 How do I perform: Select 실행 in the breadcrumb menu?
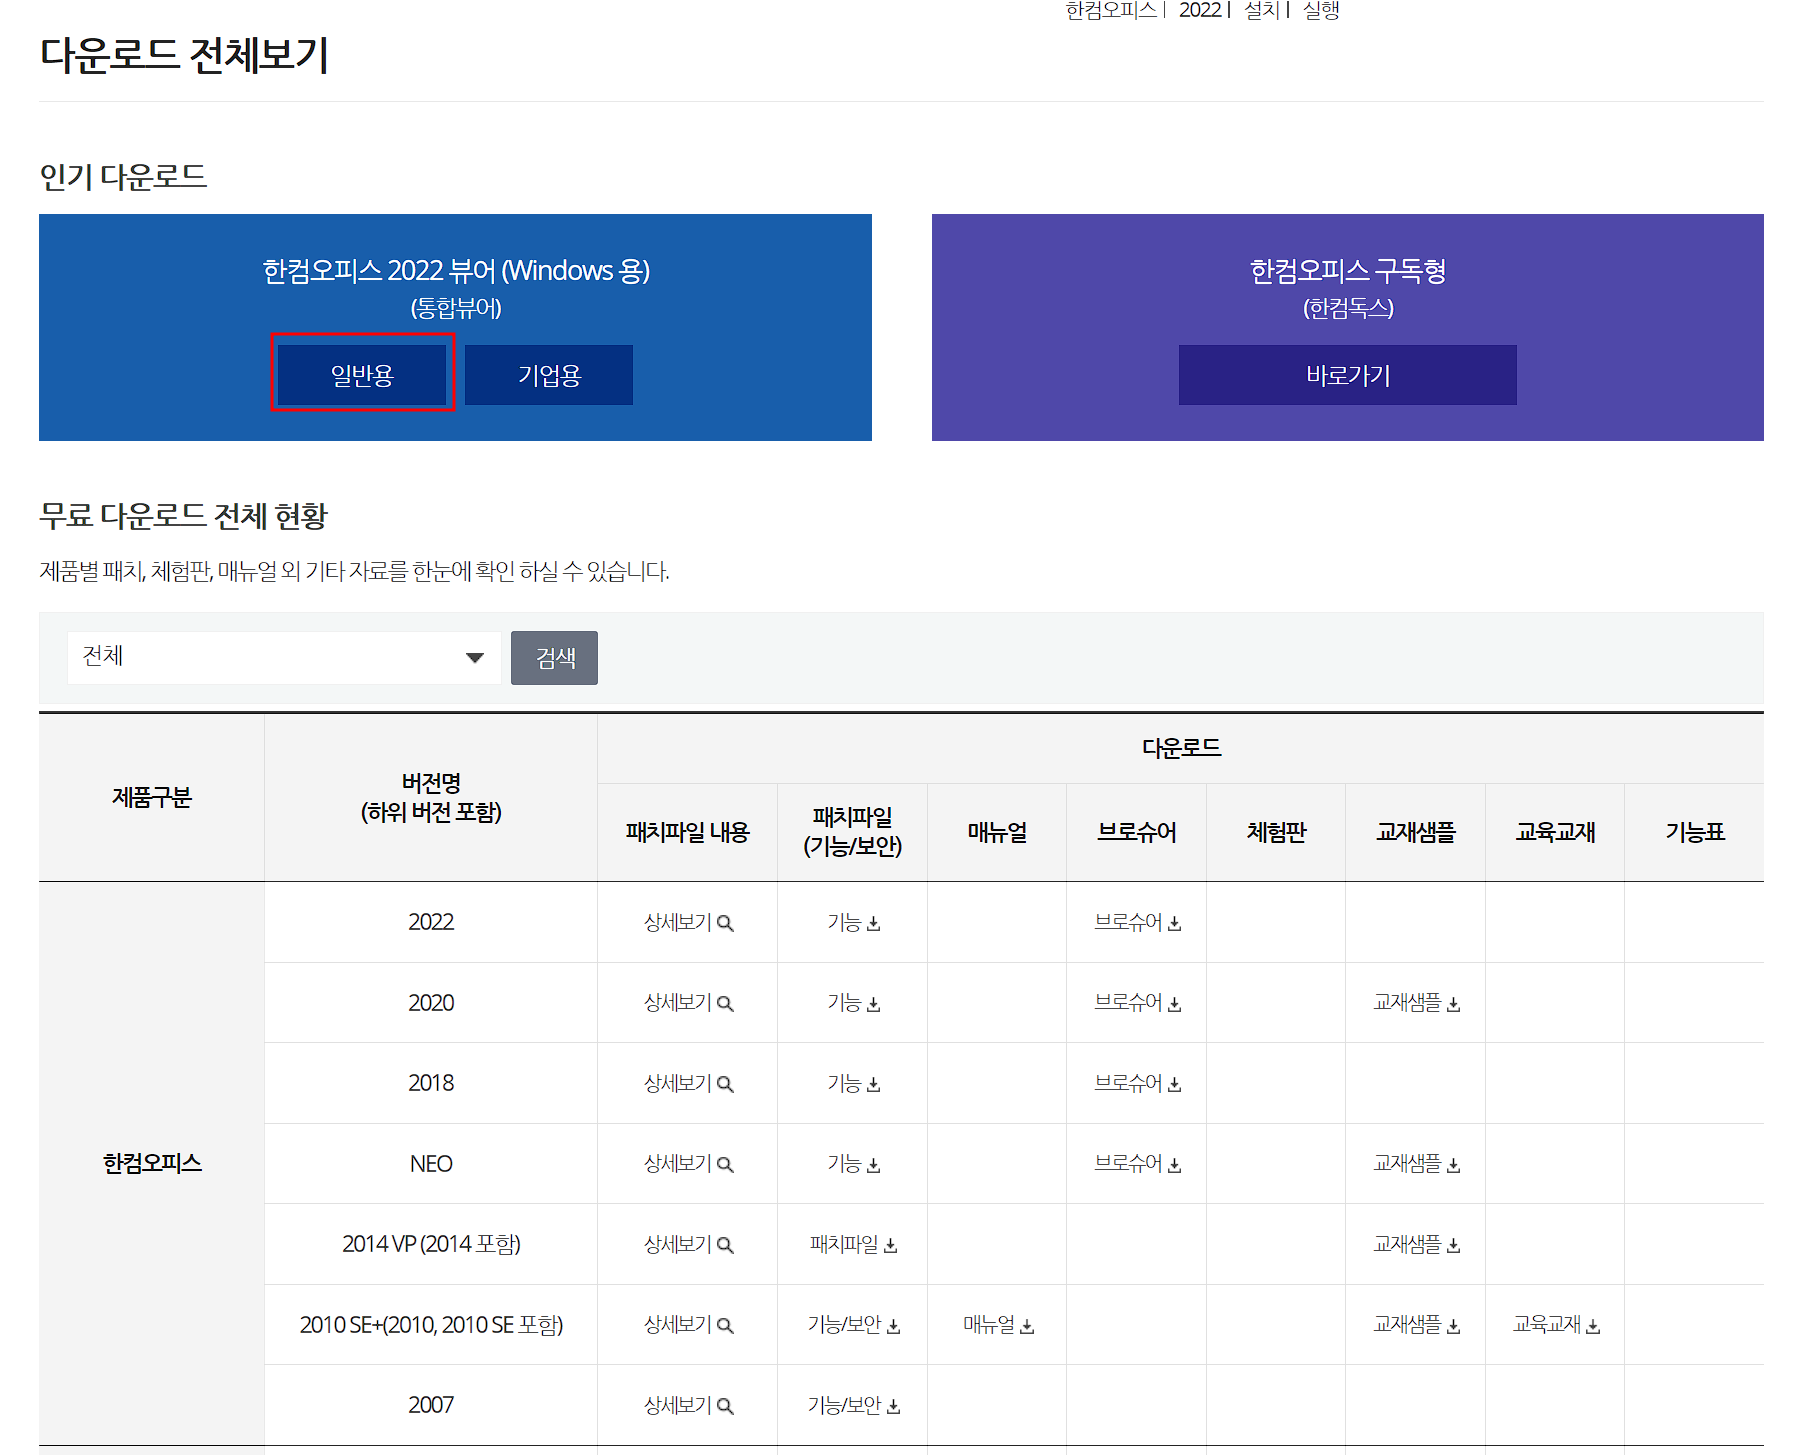coord(1322,11)
